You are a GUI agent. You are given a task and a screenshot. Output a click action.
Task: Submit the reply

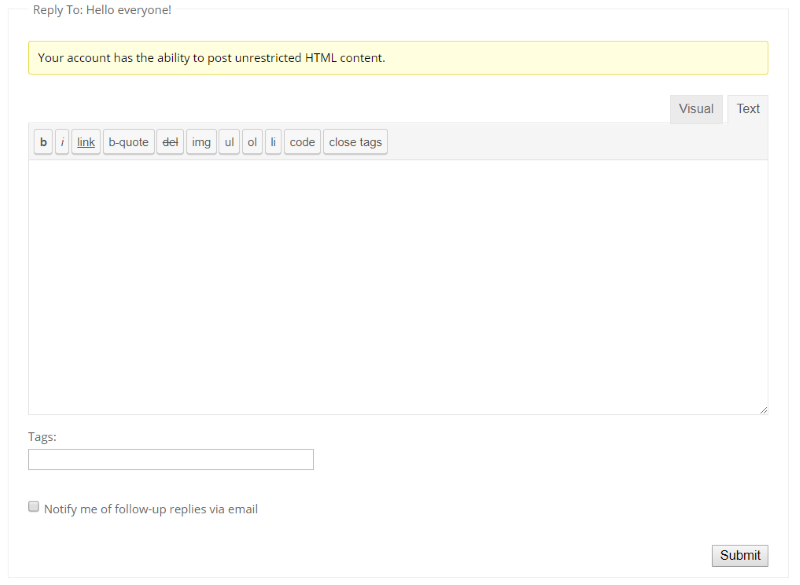[x=740, y=555]
